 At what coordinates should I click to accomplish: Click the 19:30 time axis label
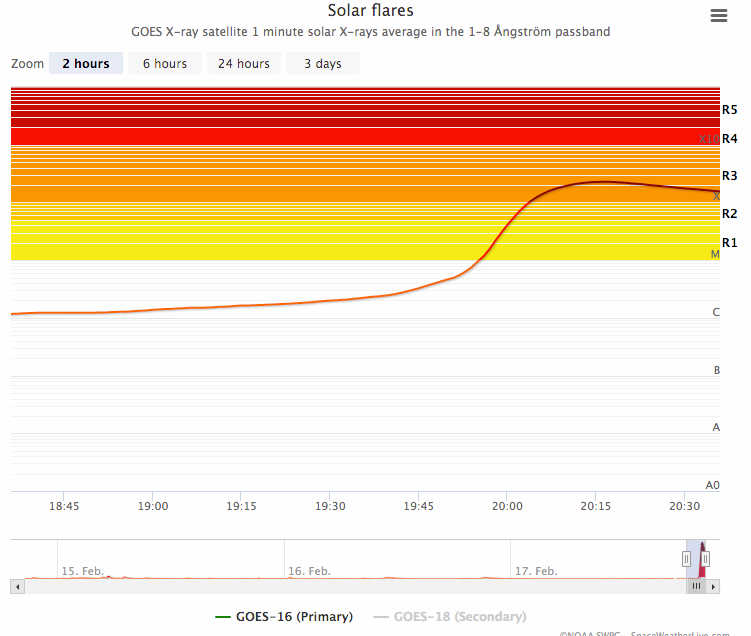point(330,506)
